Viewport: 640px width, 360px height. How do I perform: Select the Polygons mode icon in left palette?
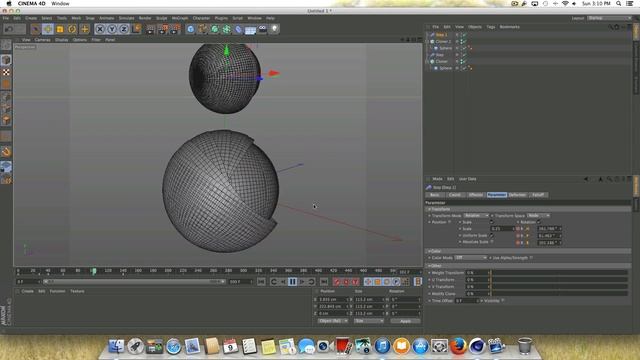pyautogui.click(x=6, y=120)
